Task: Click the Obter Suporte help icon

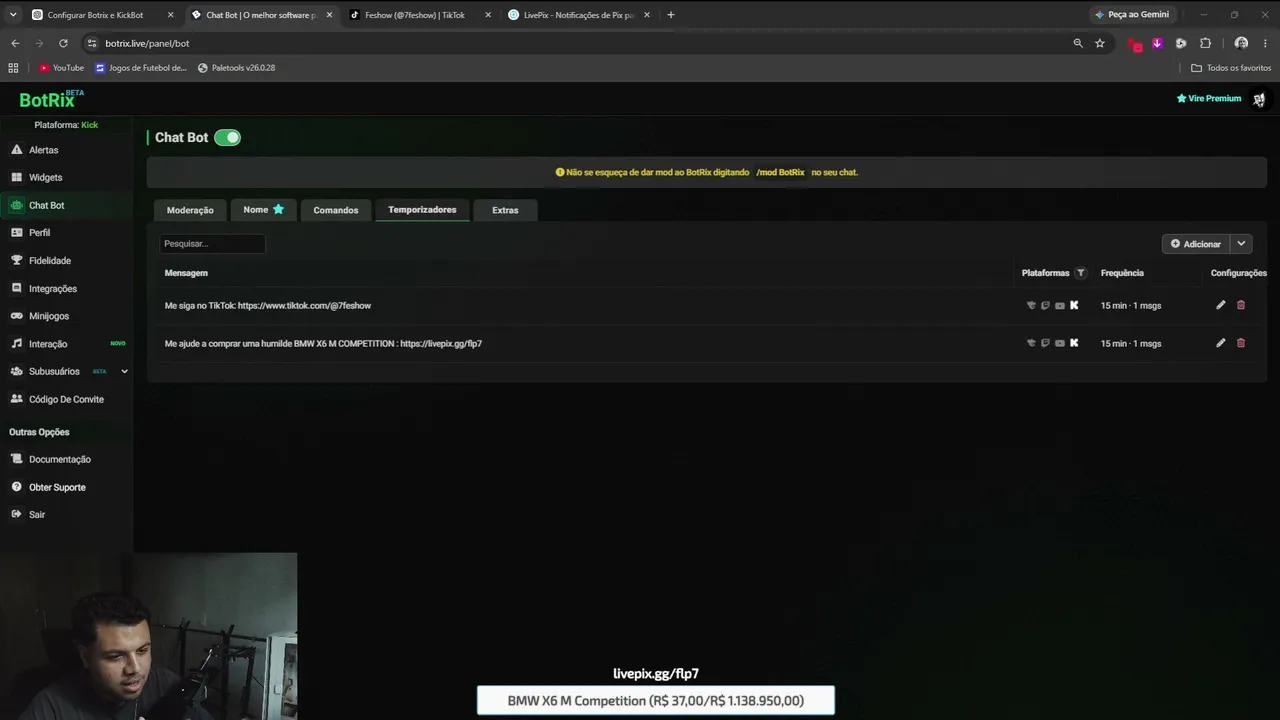Action: [16, 487]
